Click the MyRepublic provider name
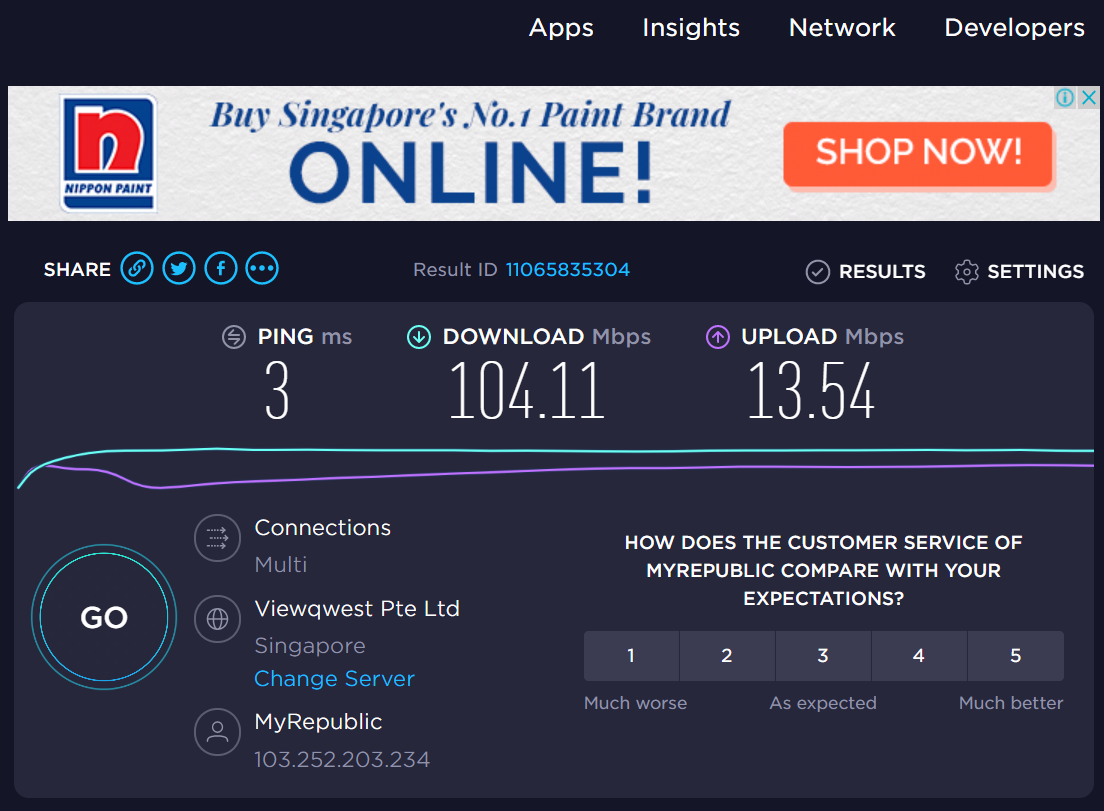Screen dimensions: 1104x811 point(318,722)
